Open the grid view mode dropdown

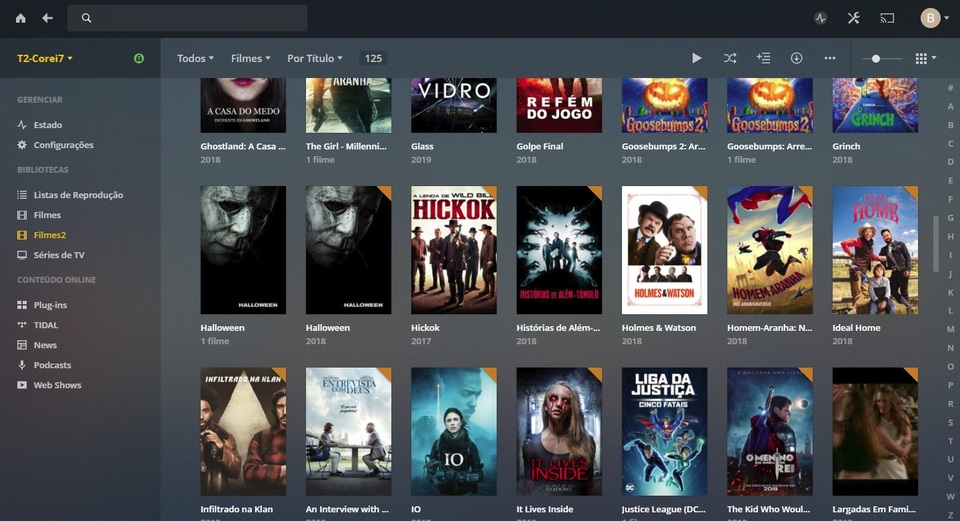click(925, 58)
